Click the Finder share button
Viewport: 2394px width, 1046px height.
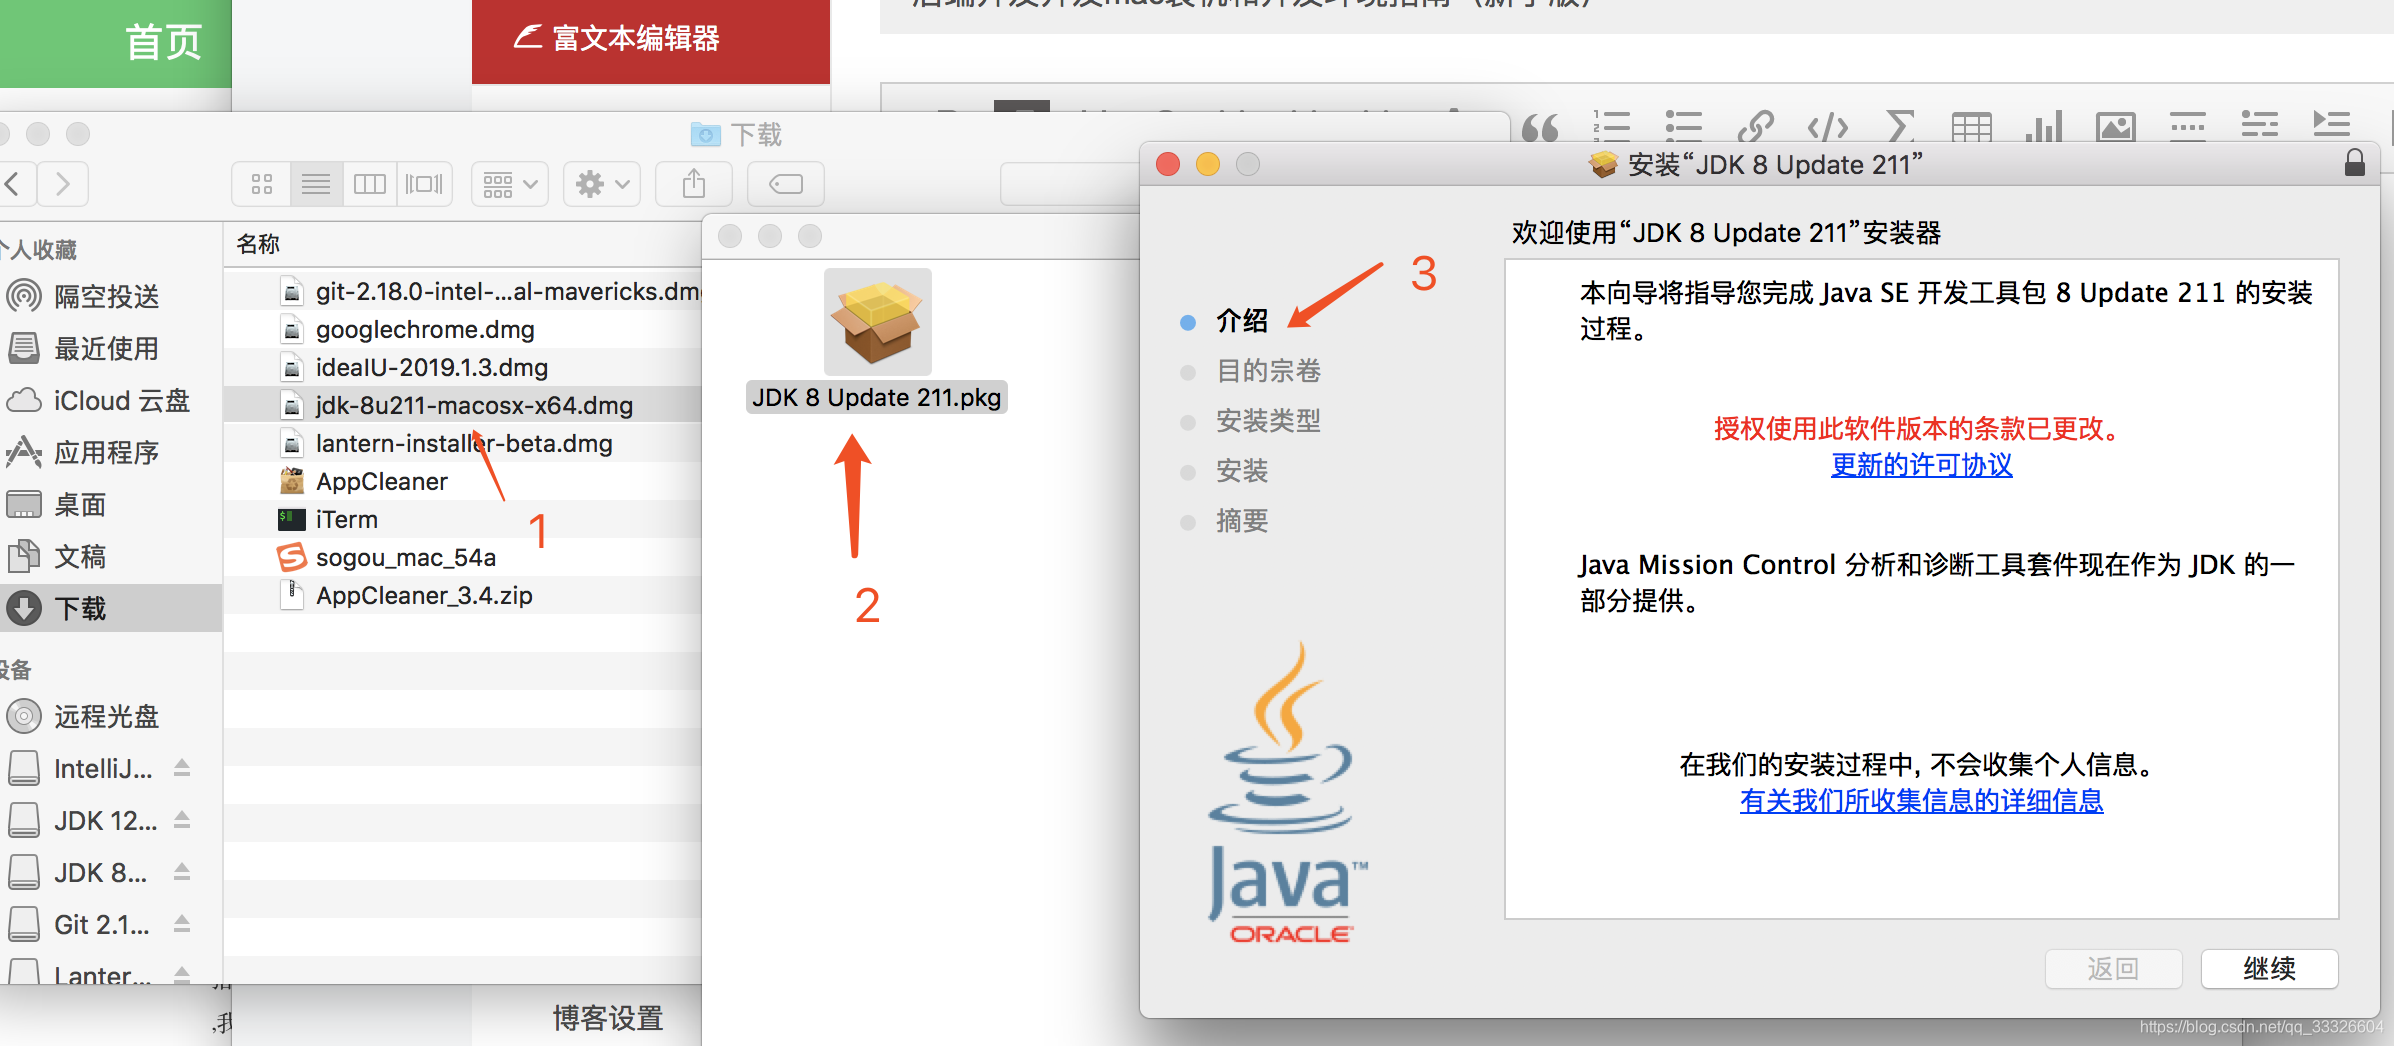pos(694,184)
